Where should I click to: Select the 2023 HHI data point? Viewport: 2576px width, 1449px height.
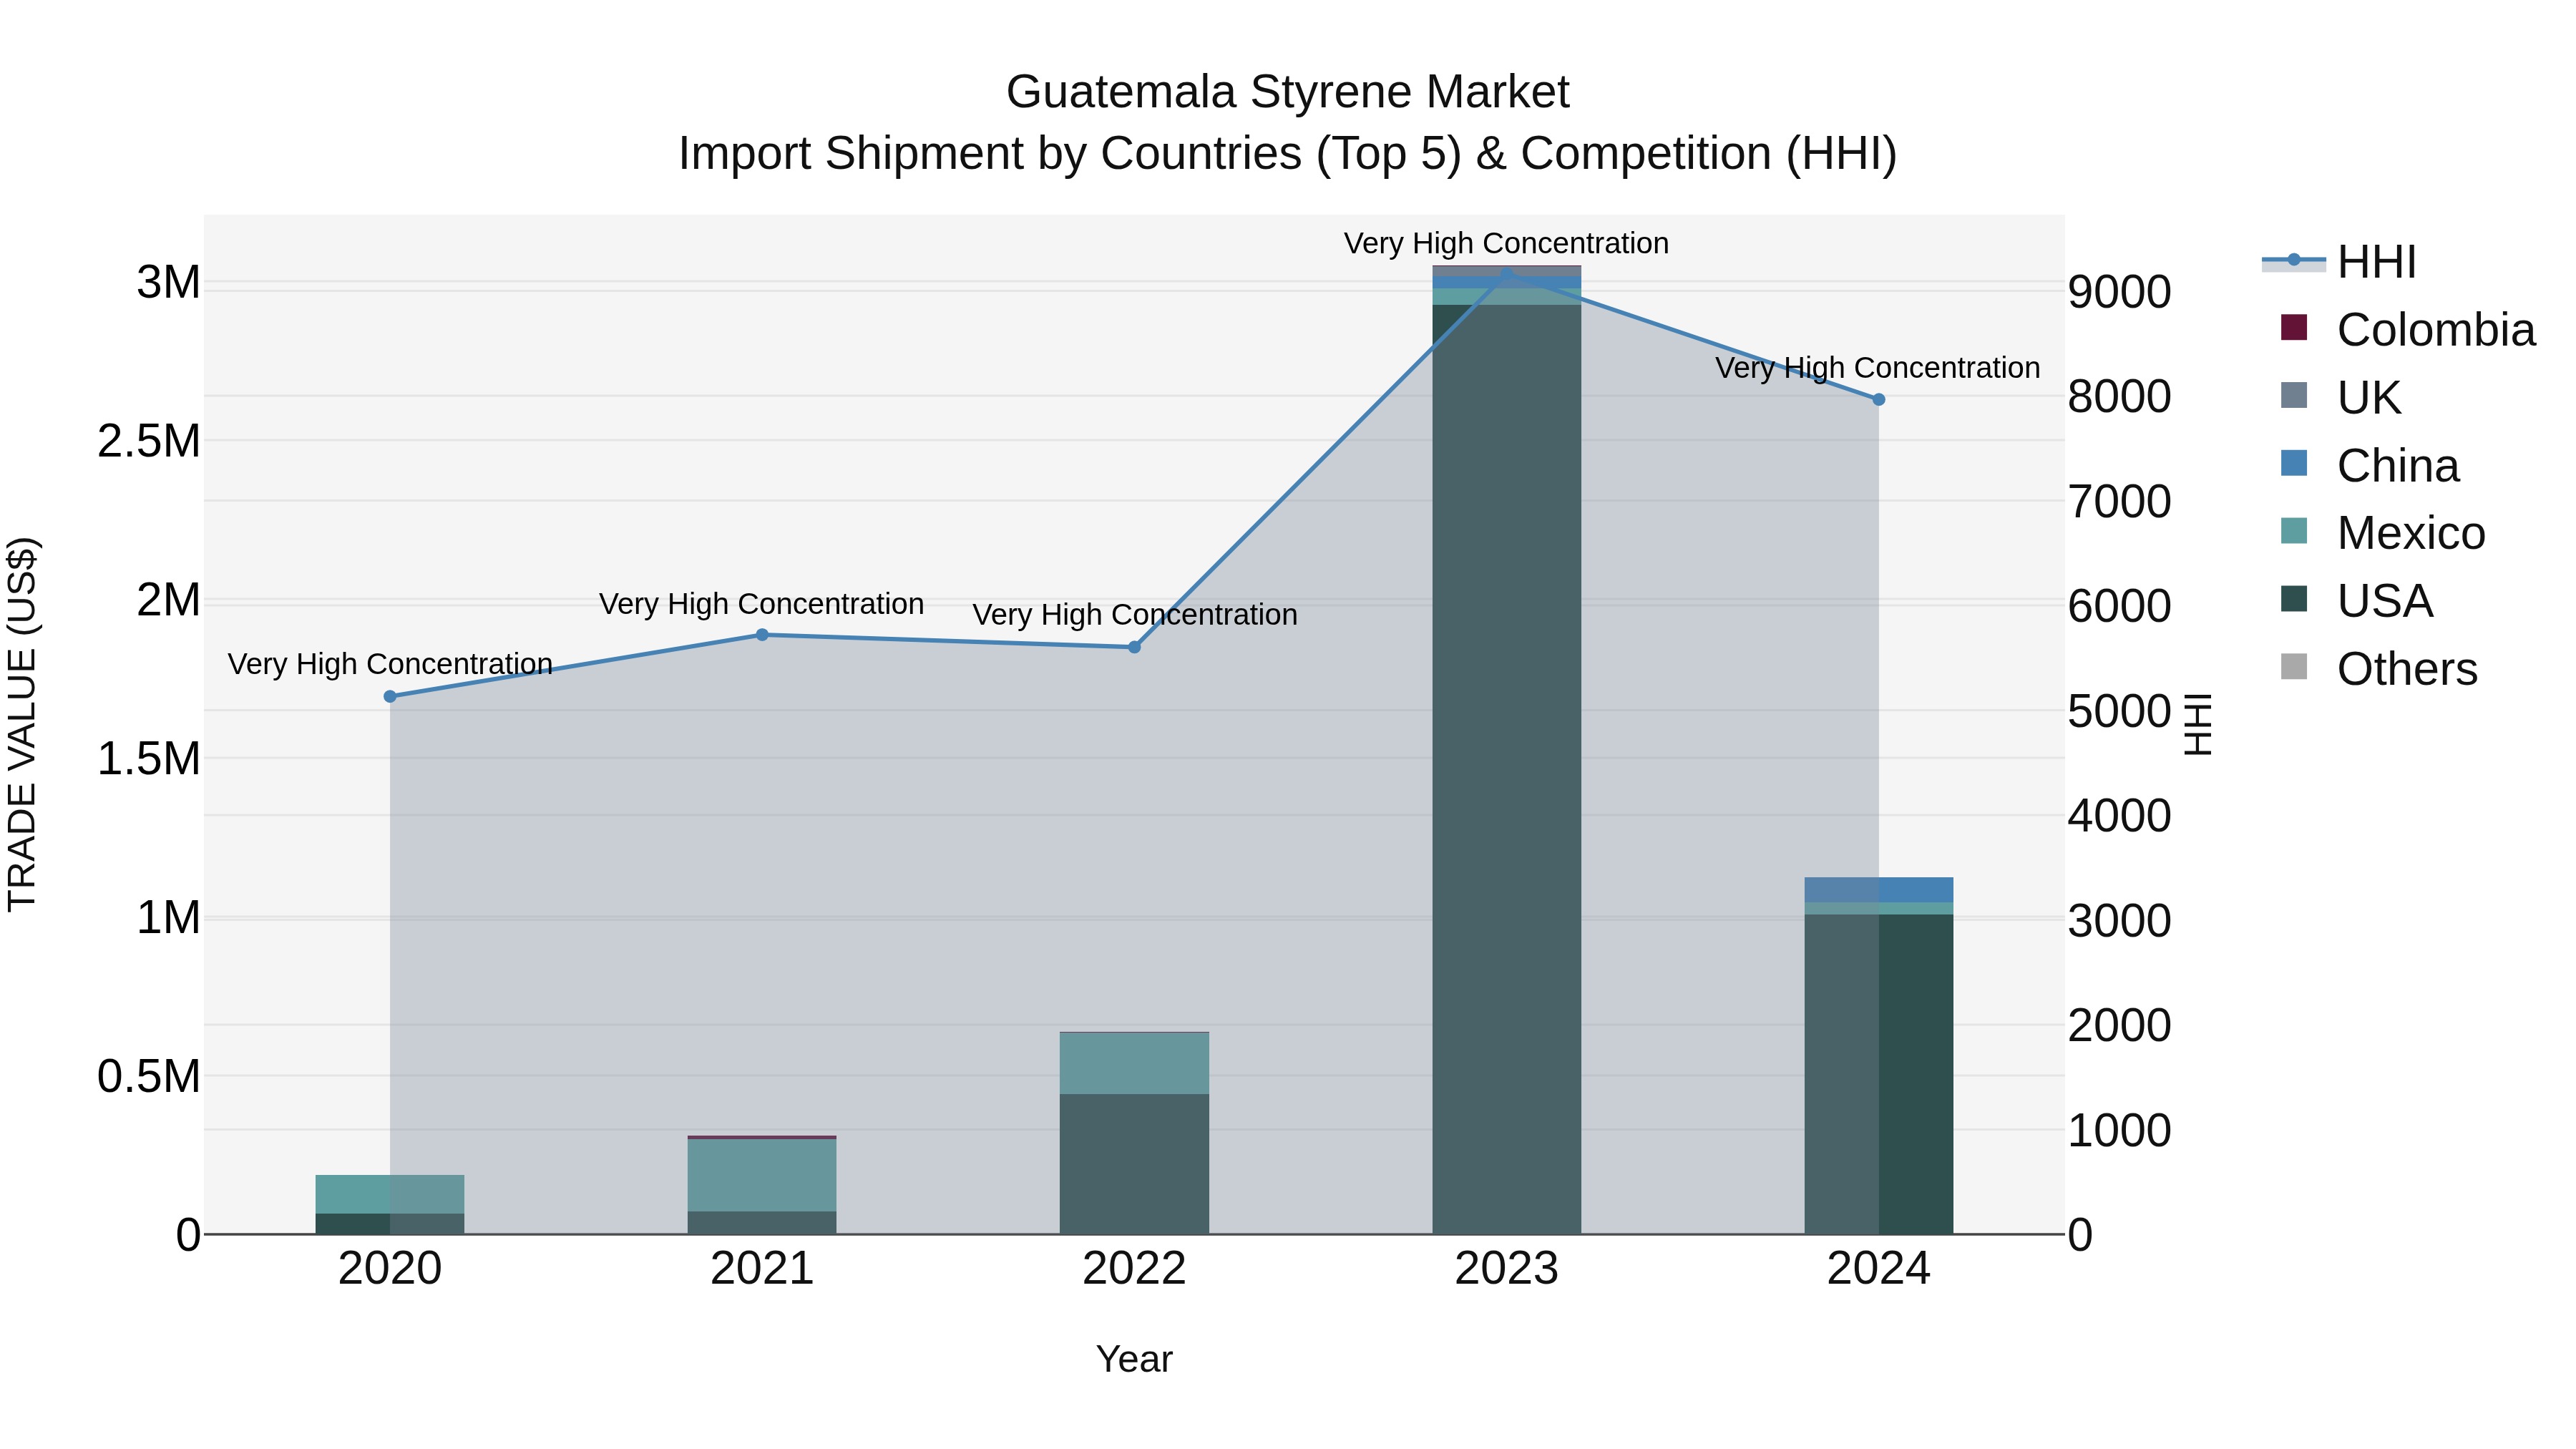pos(1507,273)
